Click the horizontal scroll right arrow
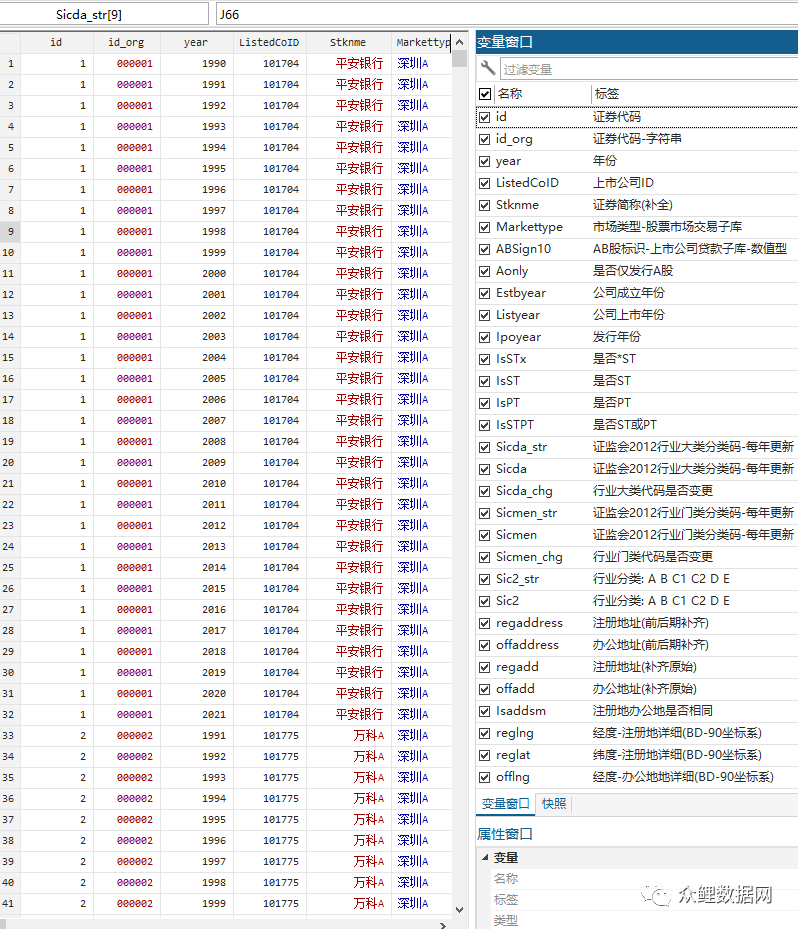The image size is (798, 929). (x=443, y=924)
